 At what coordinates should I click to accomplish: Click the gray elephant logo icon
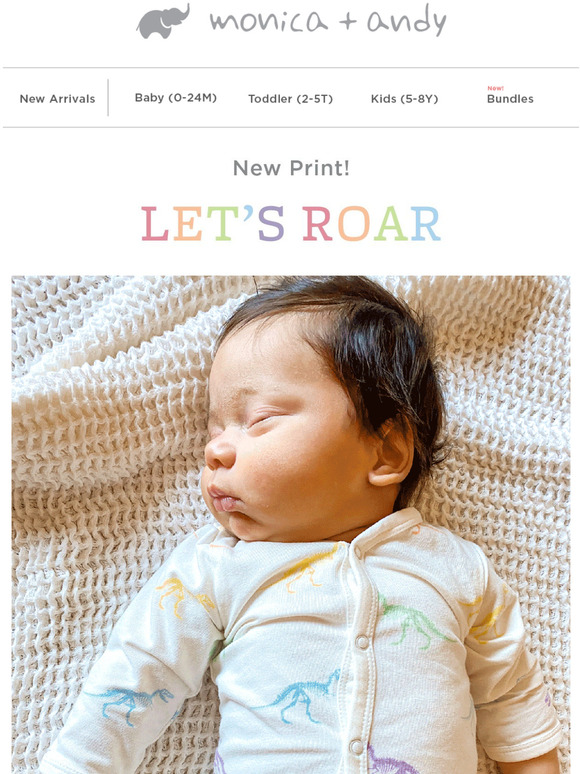[x=163, y=22]
